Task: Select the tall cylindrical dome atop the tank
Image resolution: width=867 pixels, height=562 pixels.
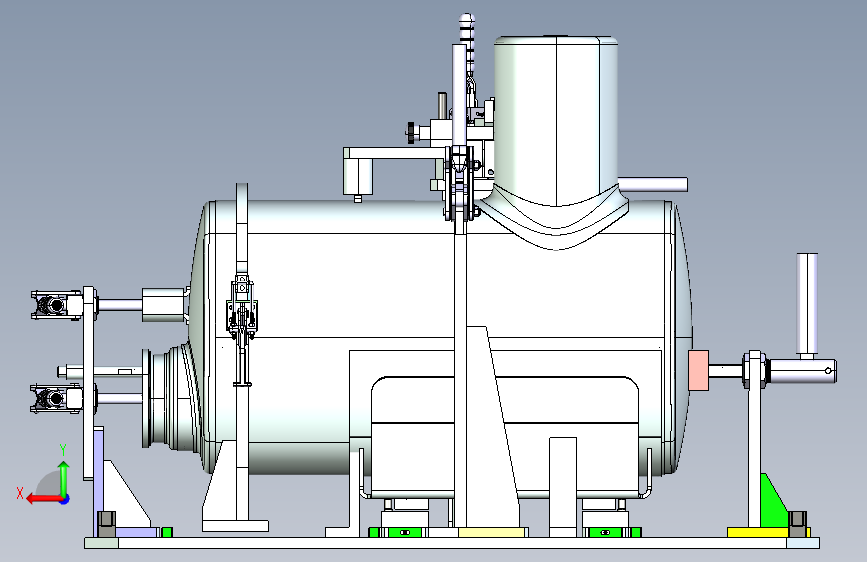Action: (x=556, y=119)
